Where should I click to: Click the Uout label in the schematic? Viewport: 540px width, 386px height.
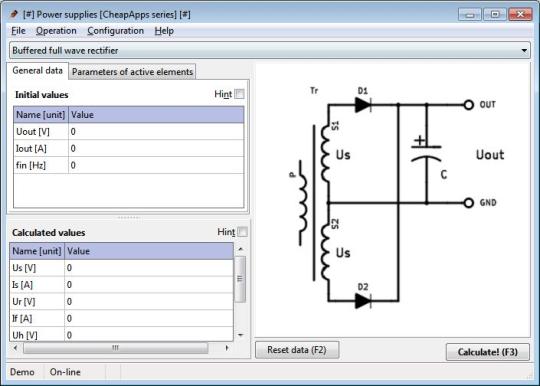point(490,155)
